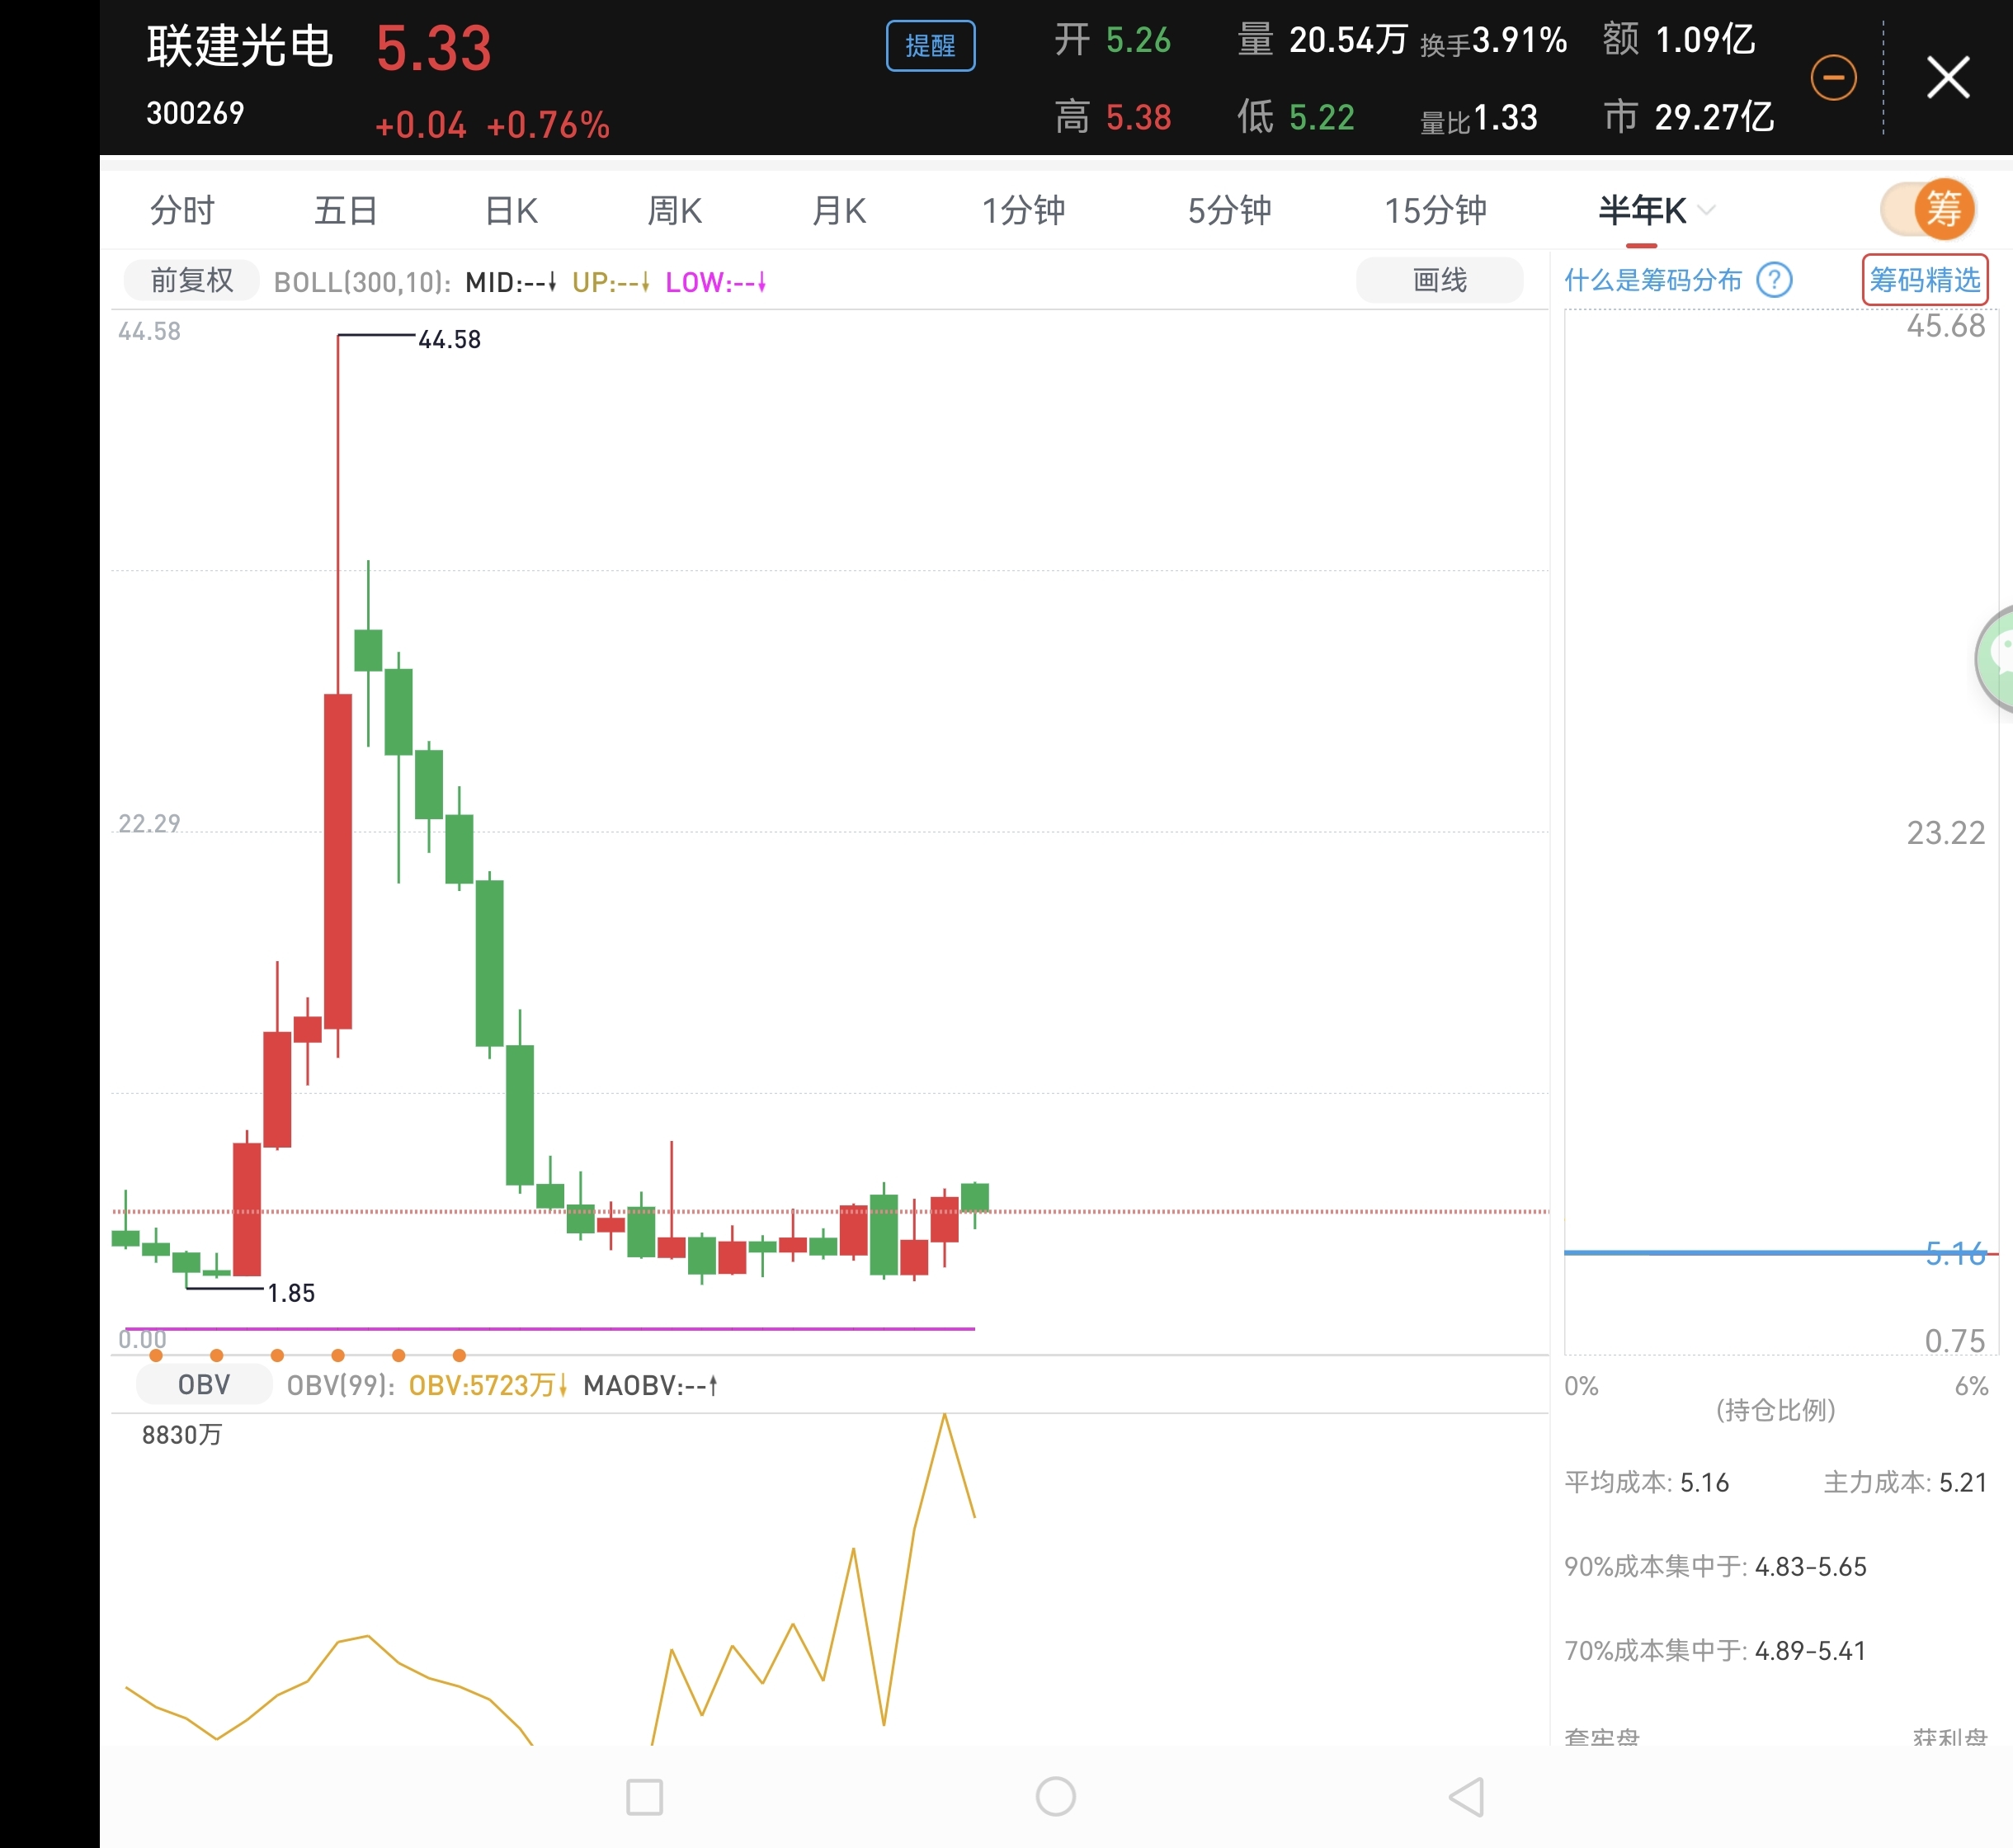Open the 筹码精选 link
2013x1848 pixels.
click(1924, 280)
